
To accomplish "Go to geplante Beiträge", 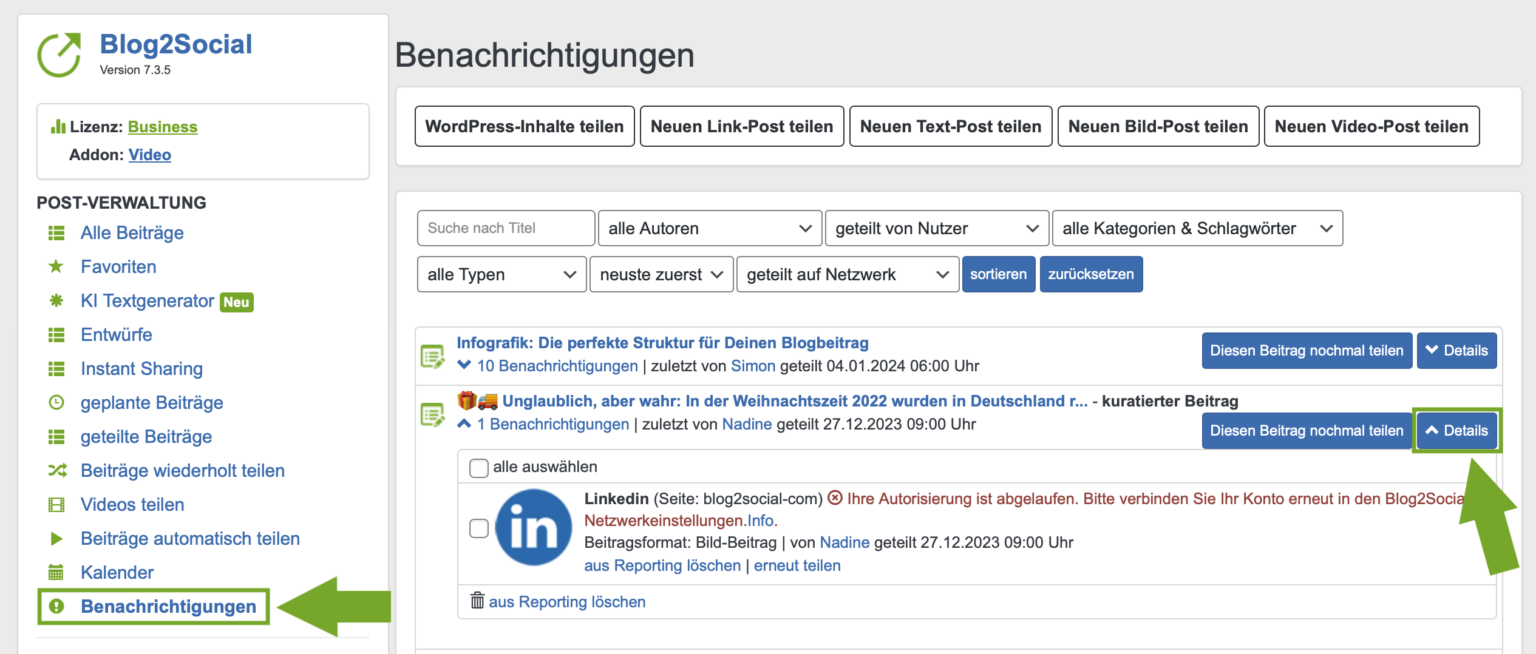I will pos(152,403).
